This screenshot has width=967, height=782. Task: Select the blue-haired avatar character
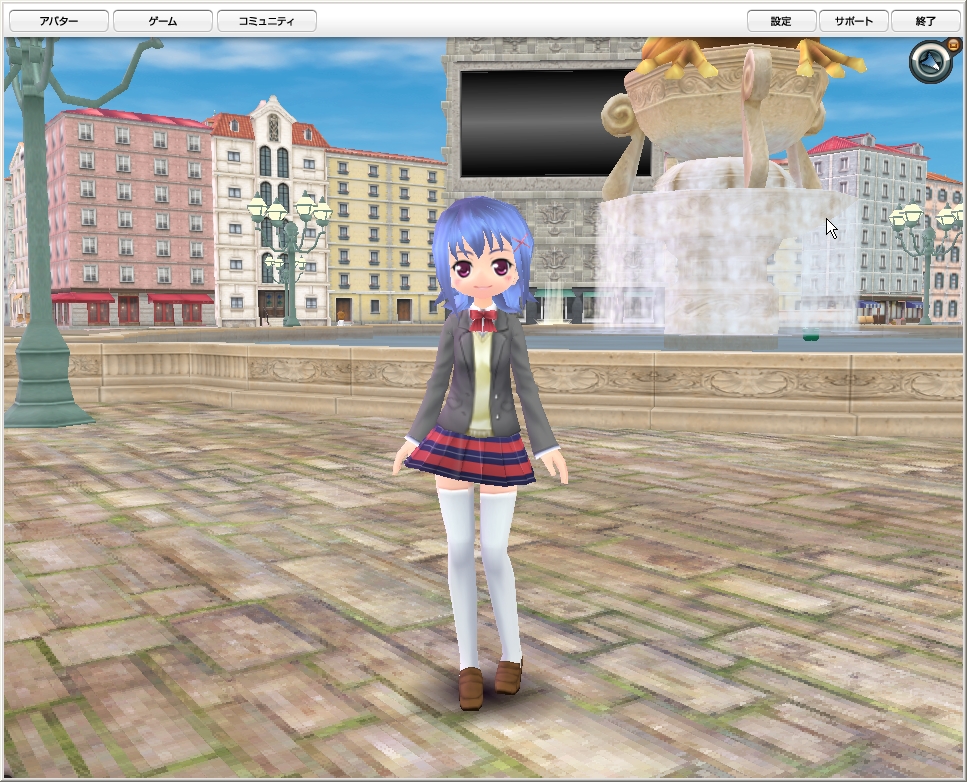coord(480,453)
